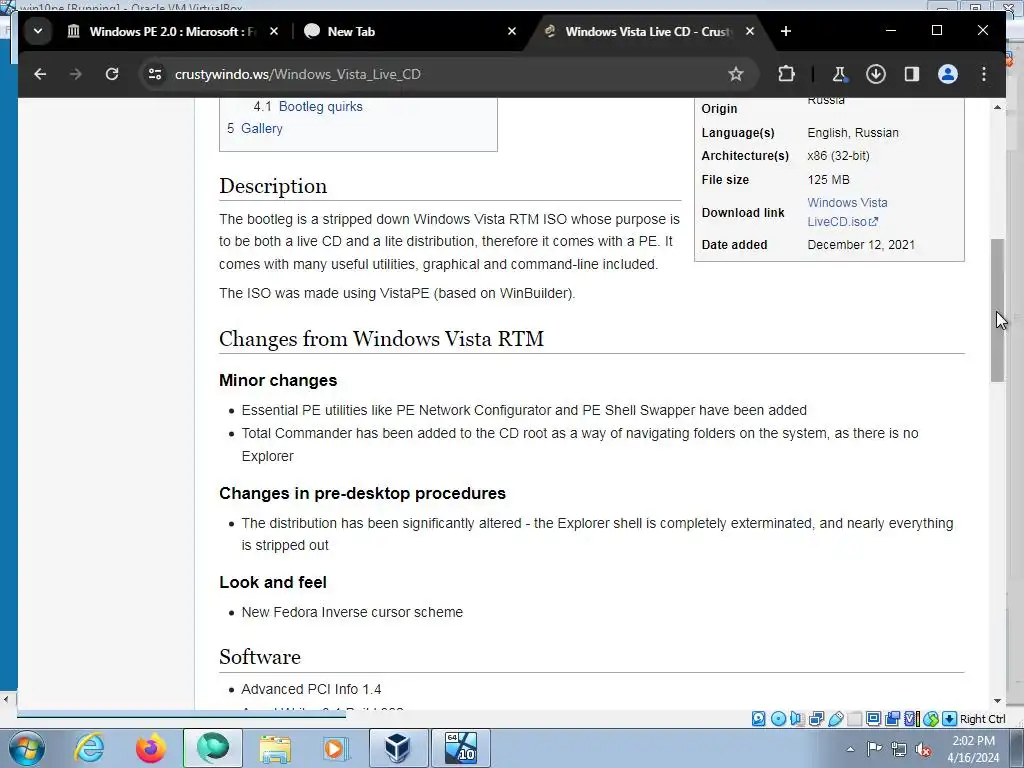Open the 4.1 Bootleg quirks contents link
This screenshot has height=768, width=1024.
click(320, 106)
